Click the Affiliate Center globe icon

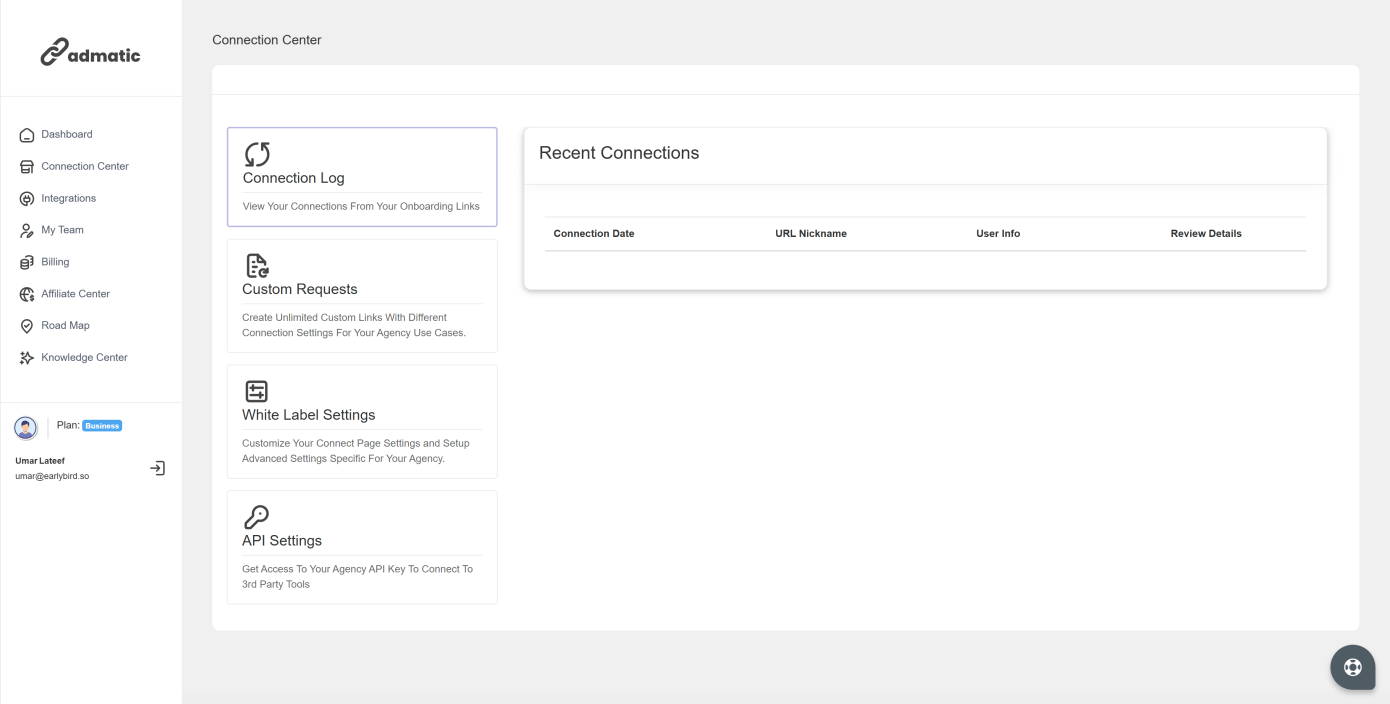(x=27, y=294)
